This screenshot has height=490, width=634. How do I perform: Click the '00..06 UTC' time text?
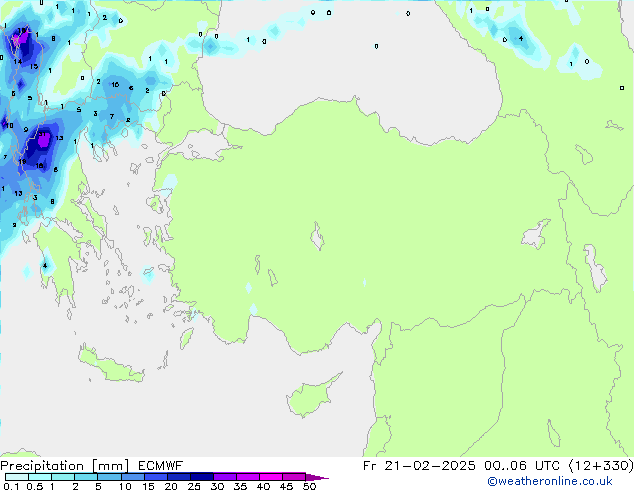[522, 466]
